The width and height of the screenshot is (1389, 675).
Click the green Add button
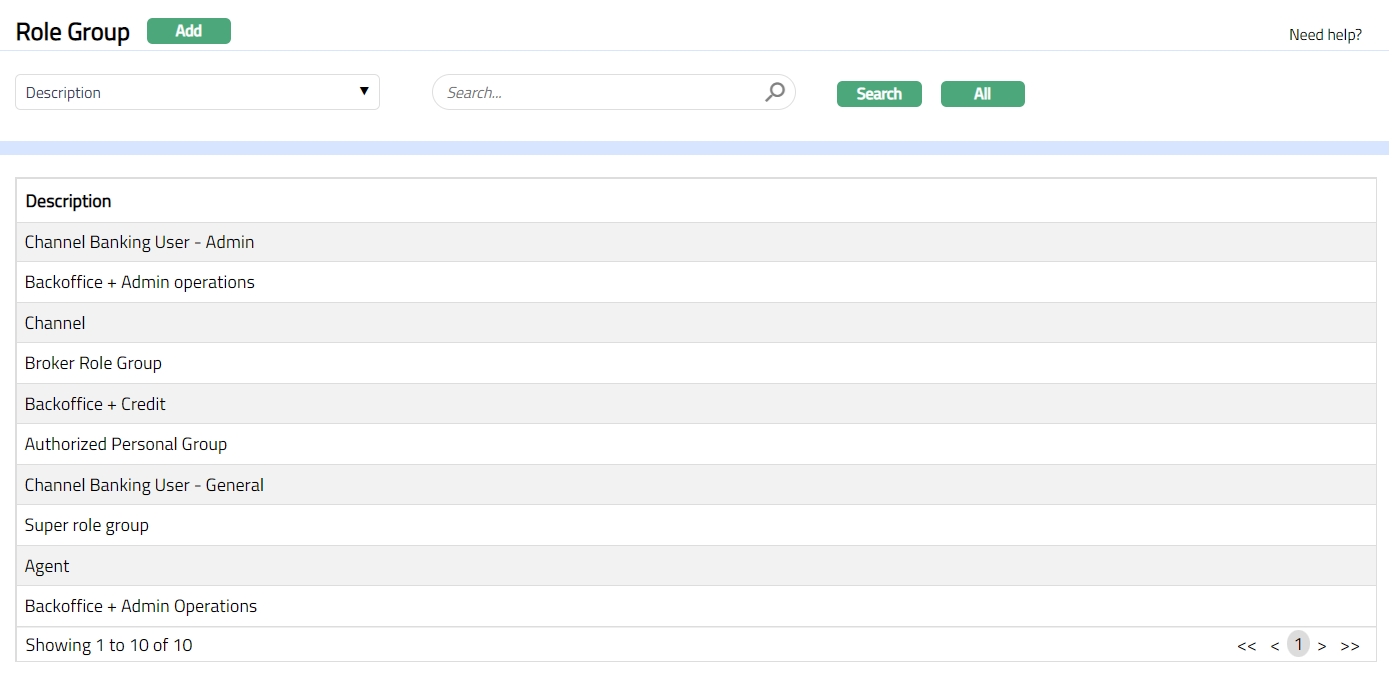coord(189,31)
